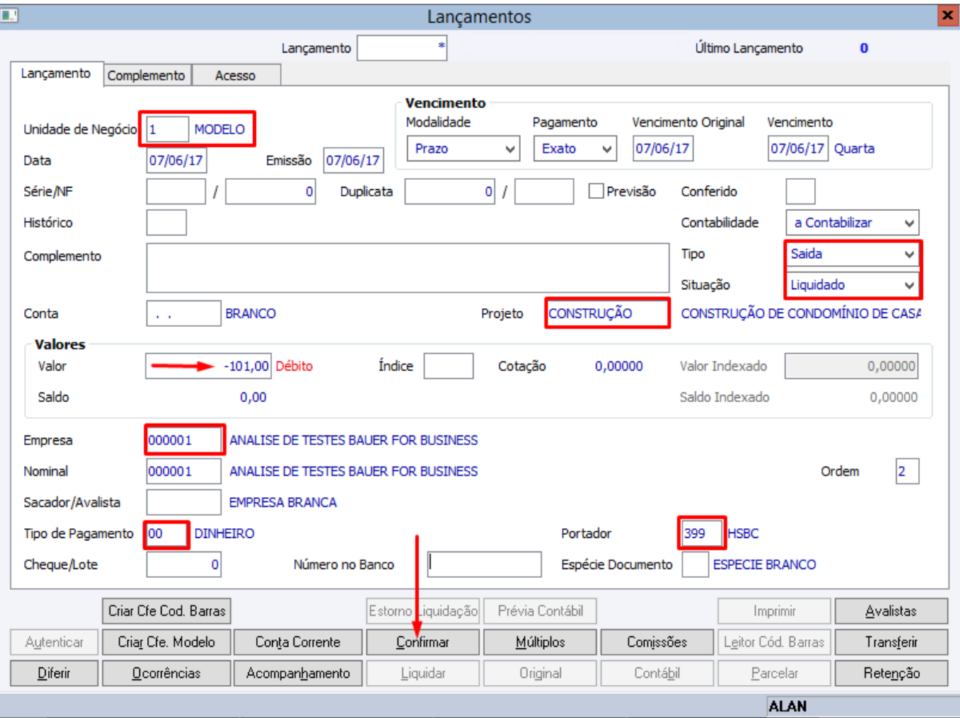Click the DINHEIRO payment type text

[x=224, y=534]
